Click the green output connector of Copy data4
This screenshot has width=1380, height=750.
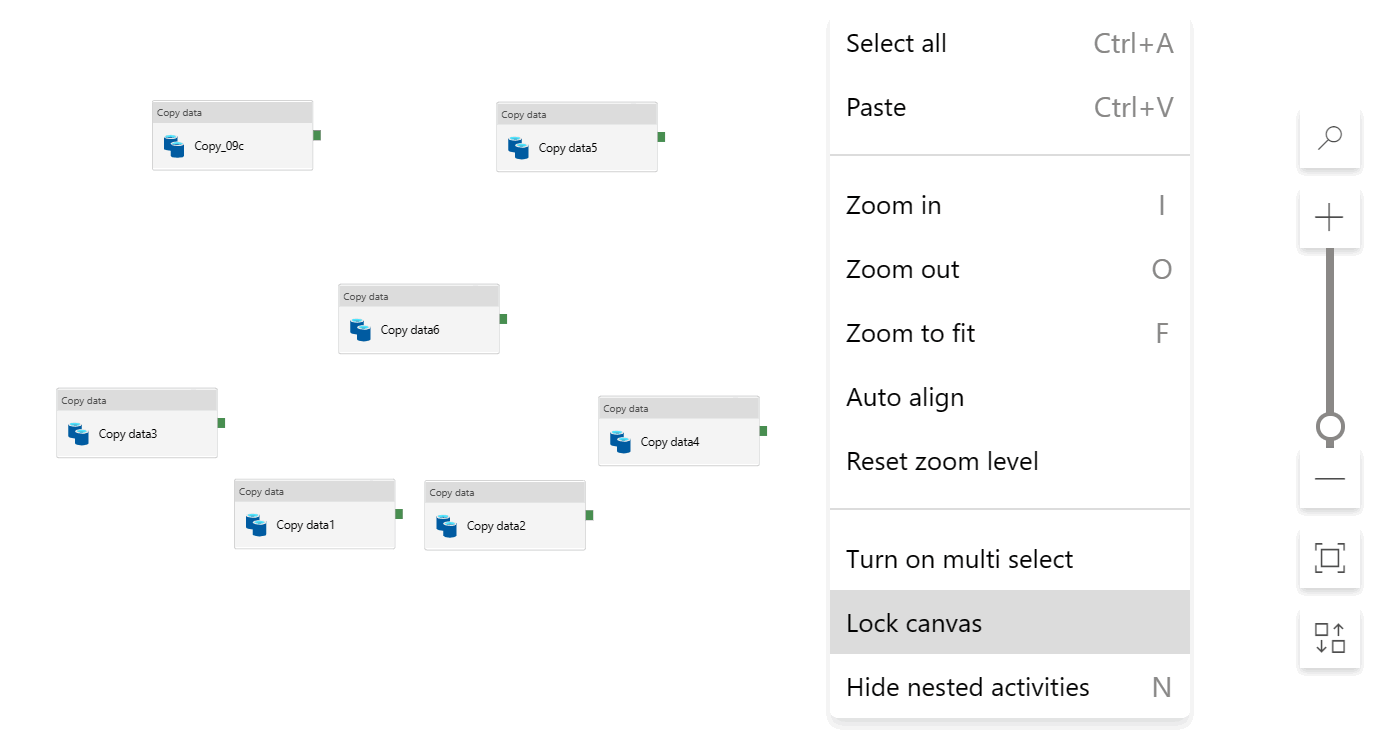point(763,431)
